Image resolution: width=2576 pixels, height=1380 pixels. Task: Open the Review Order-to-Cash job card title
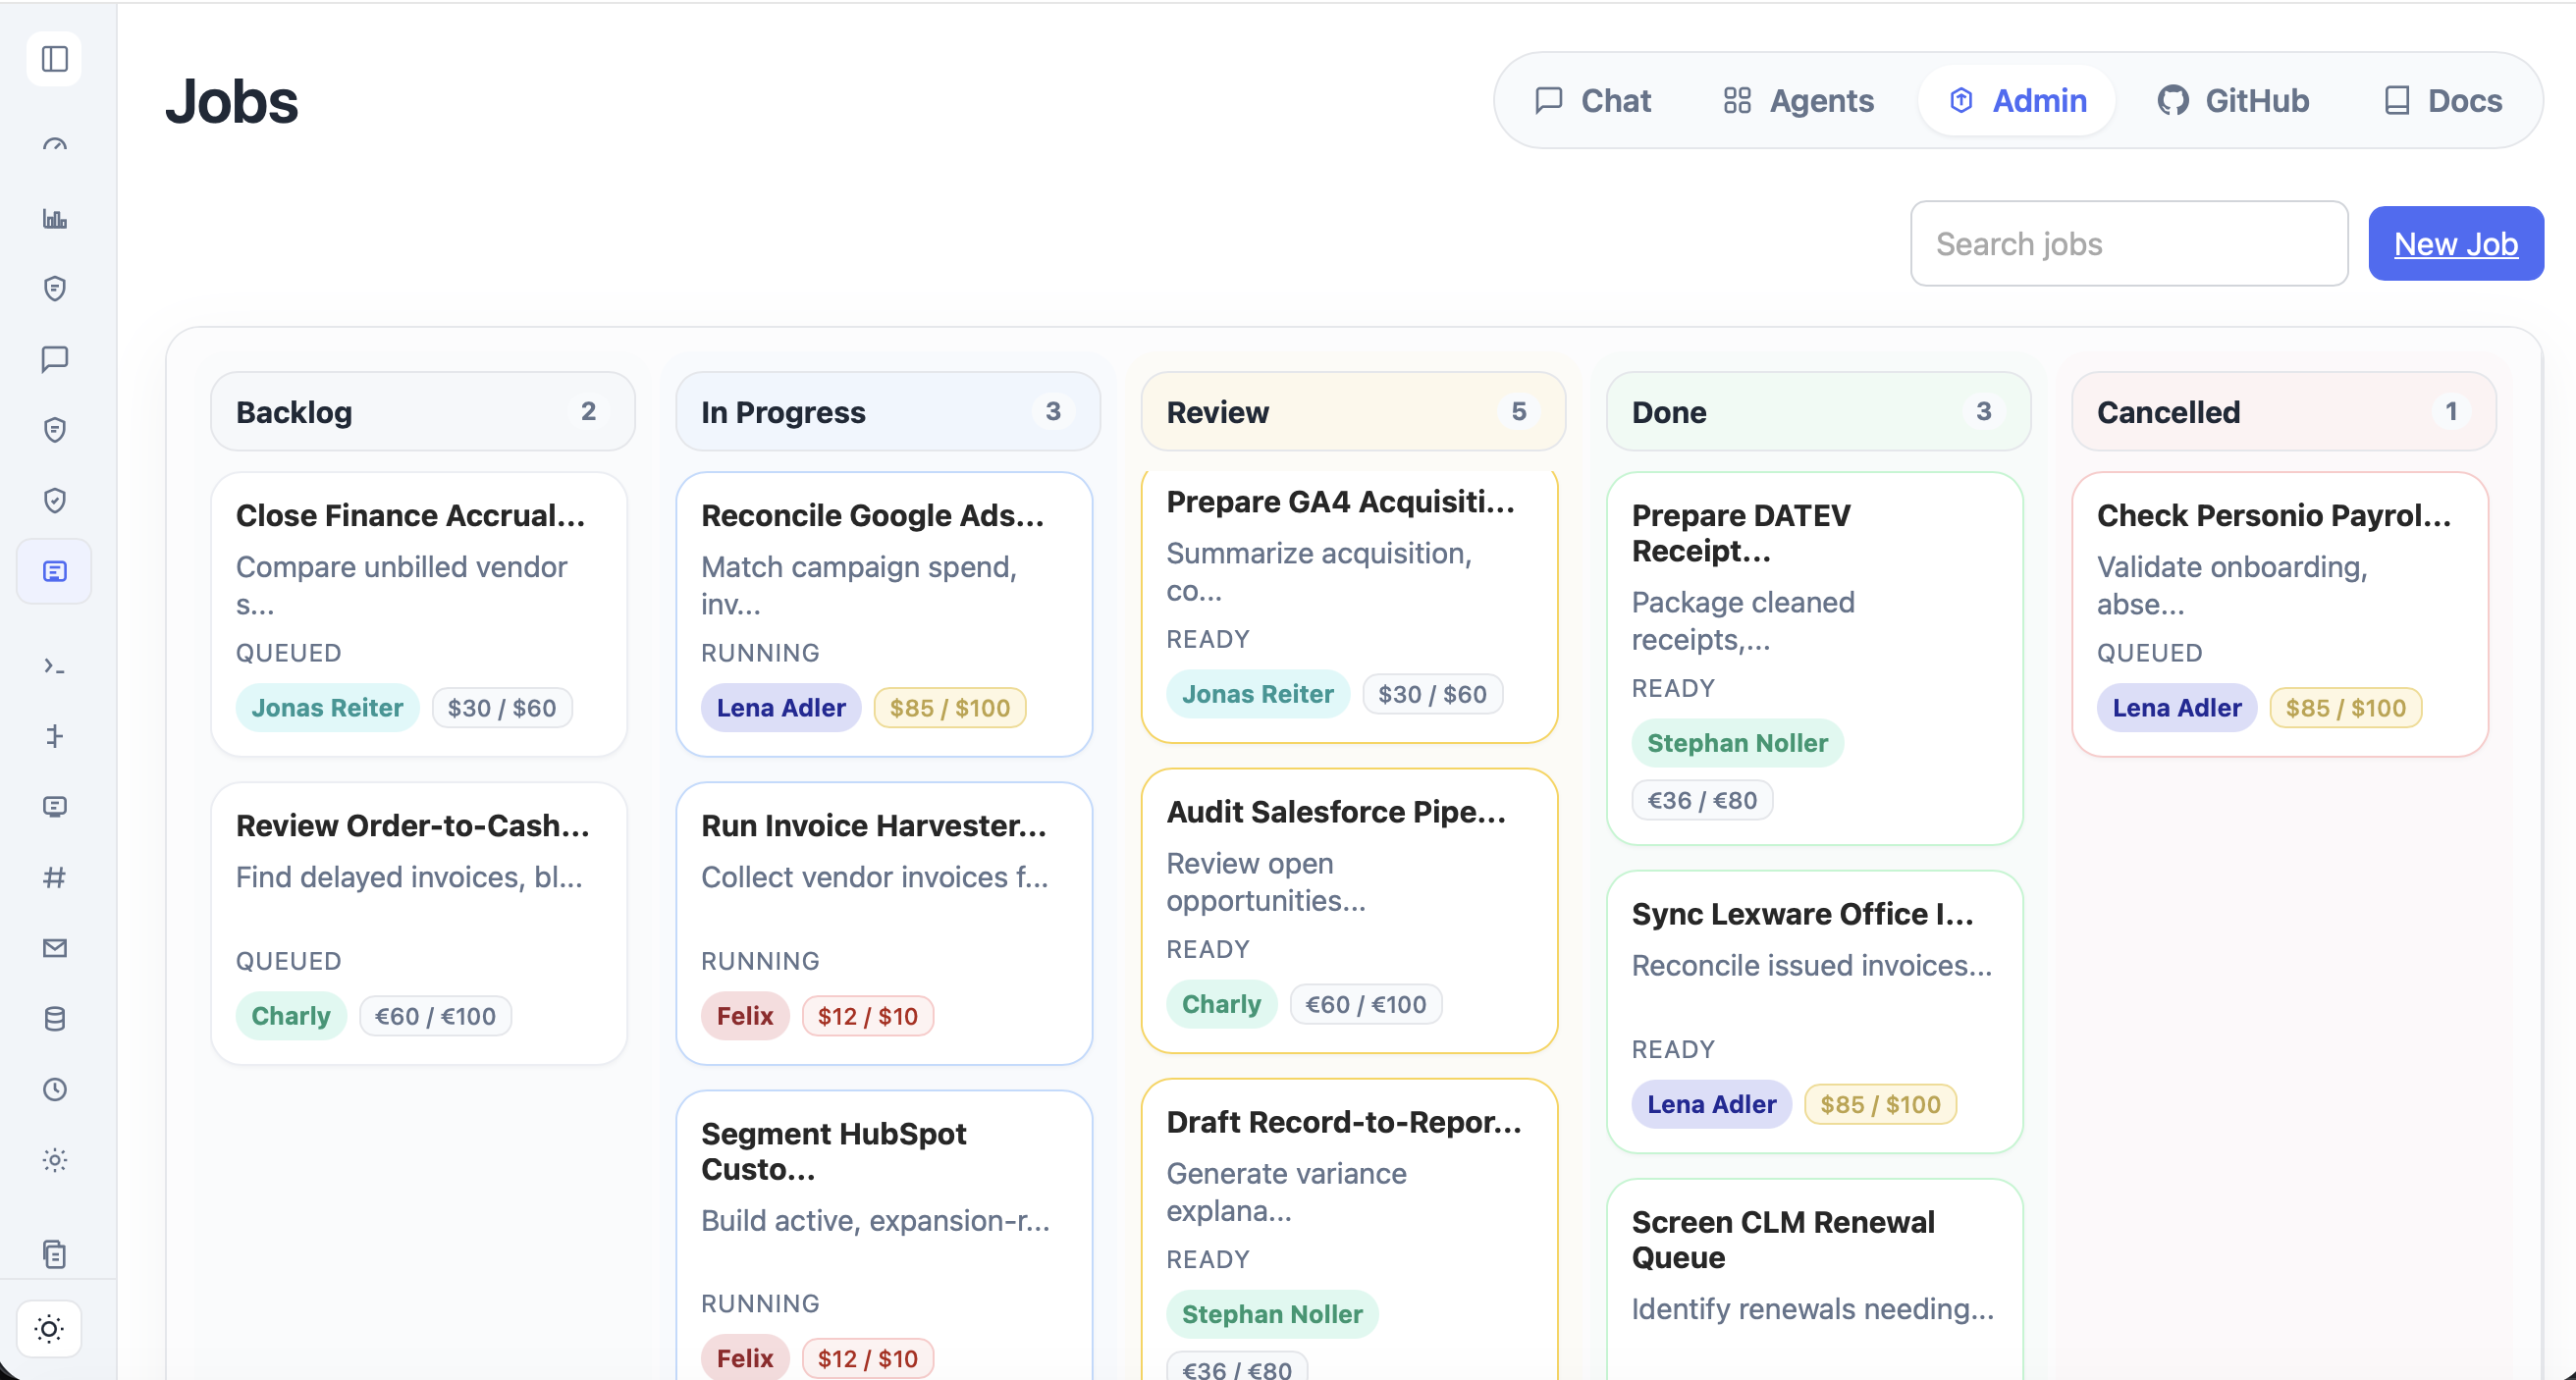click(x=412, y=825)
